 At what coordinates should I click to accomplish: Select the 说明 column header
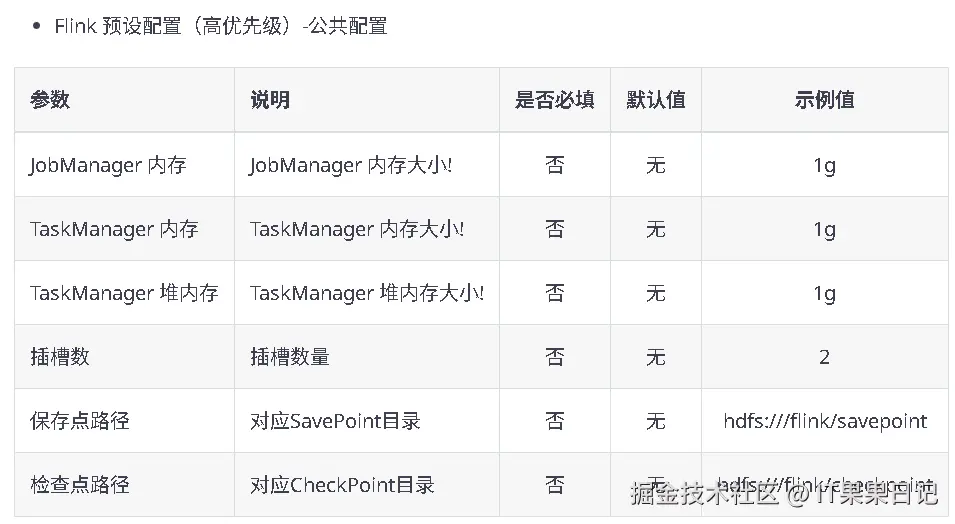coord(270,100)
